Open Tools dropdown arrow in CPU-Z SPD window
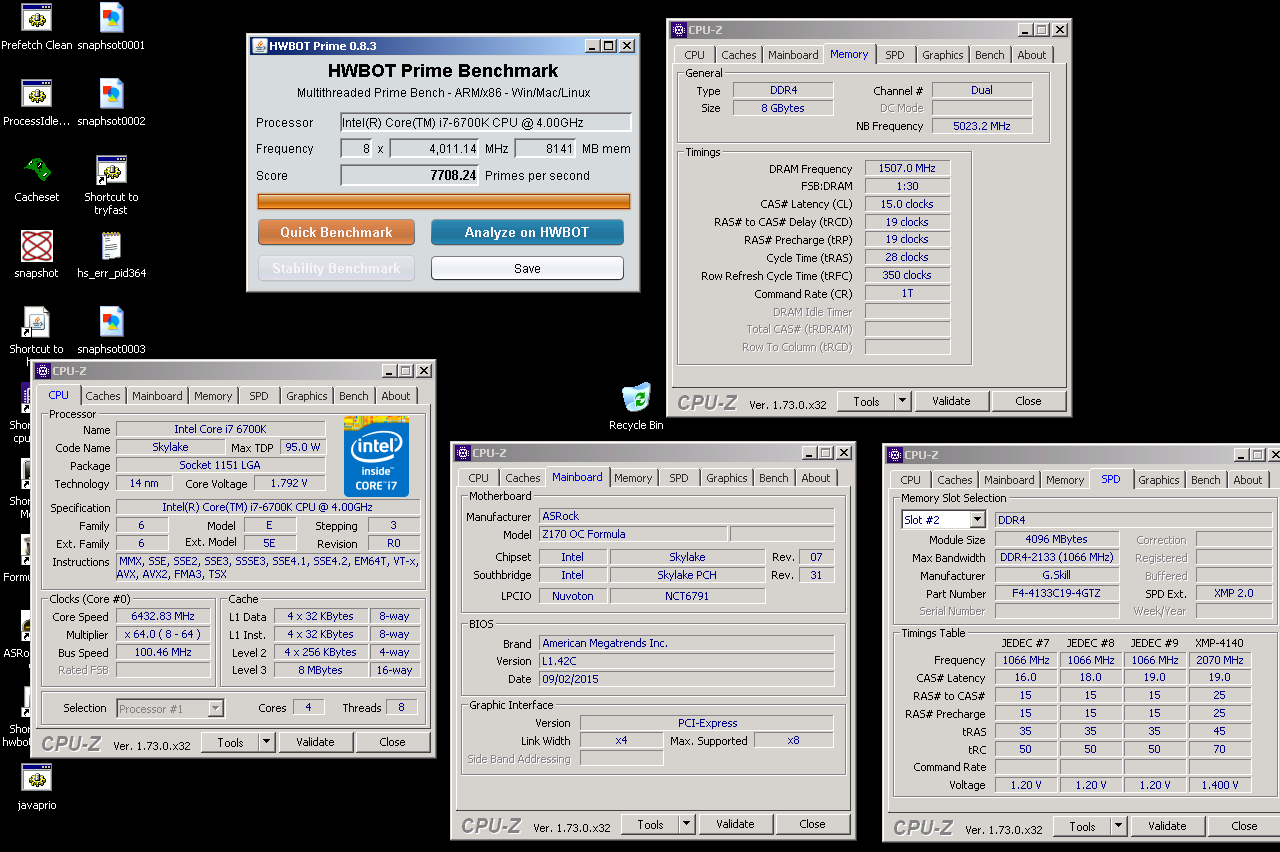The image size is (1280, 852). click(x=1118, y=826)
